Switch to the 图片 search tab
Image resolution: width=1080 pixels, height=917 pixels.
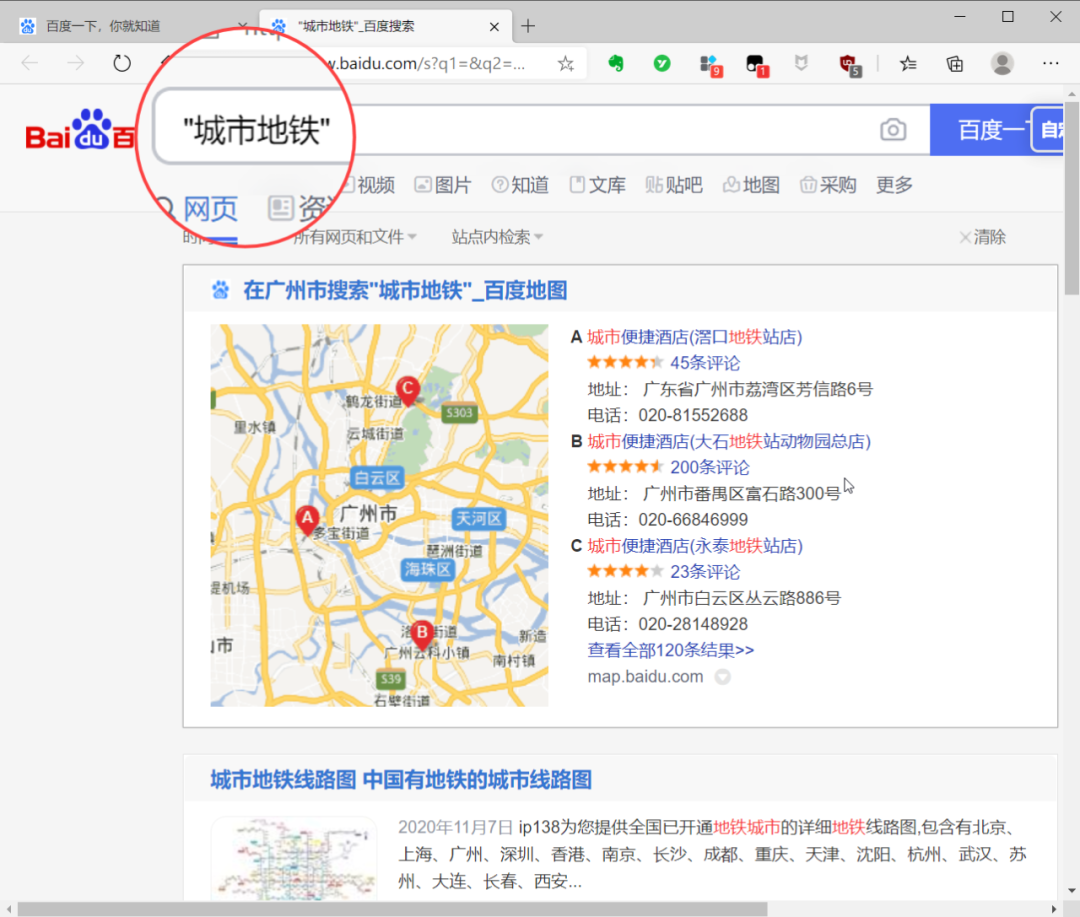pos(443,185)
